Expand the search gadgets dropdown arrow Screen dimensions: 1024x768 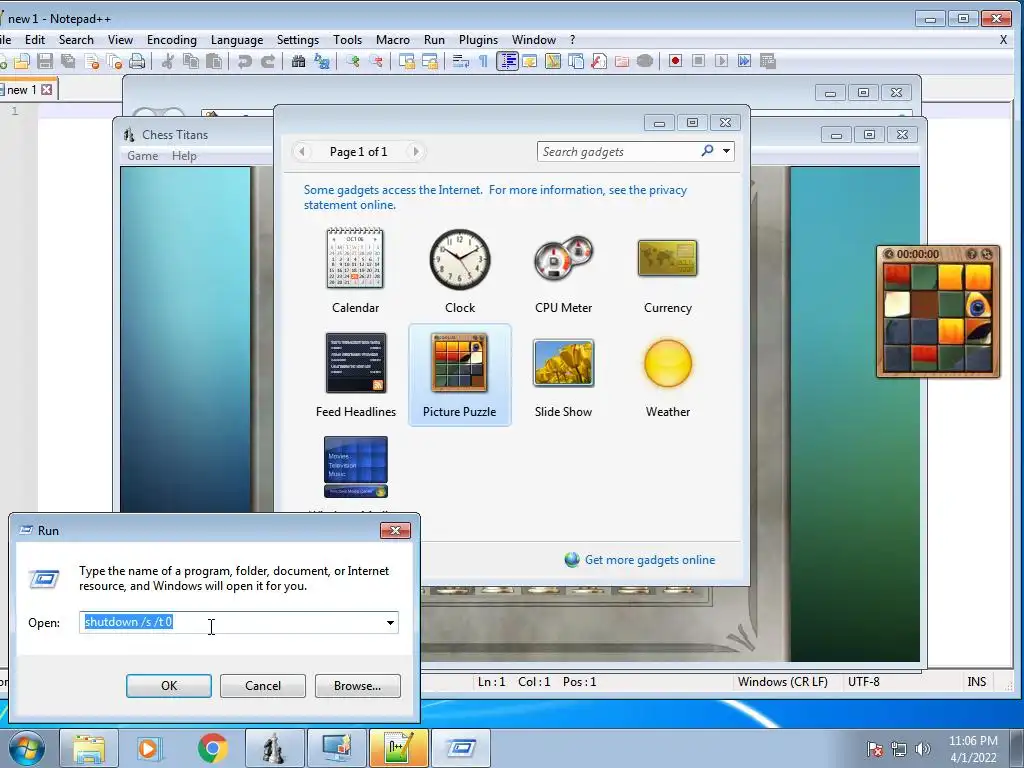726,152
